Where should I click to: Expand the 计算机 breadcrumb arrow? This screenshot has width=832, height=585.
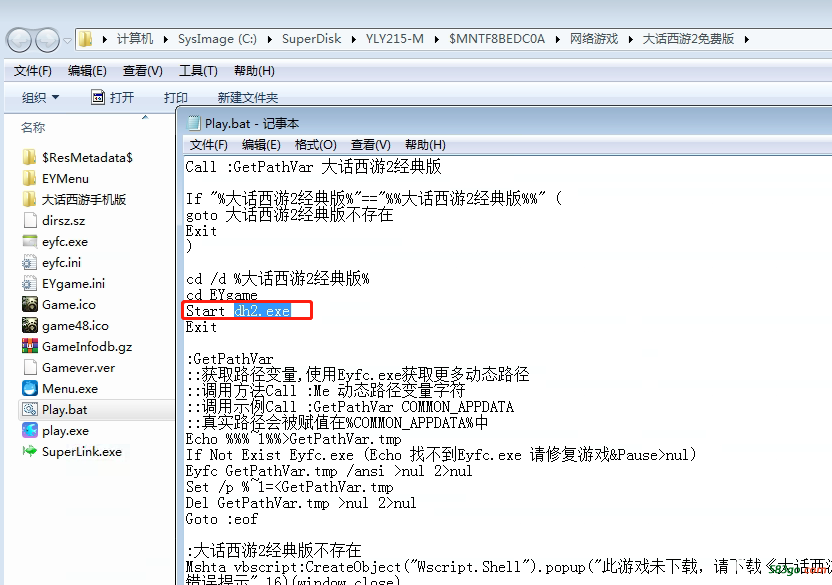point(166,39)
